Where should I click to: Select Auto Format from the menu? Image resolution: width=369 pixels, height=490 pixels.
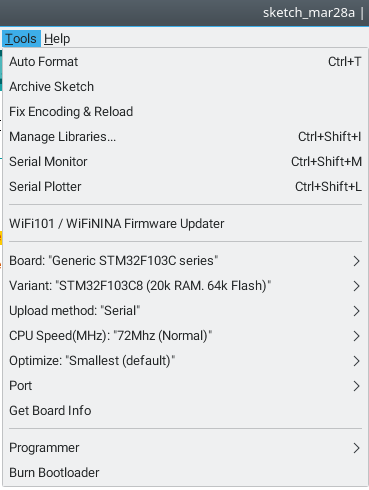click(x=185, y=62)
